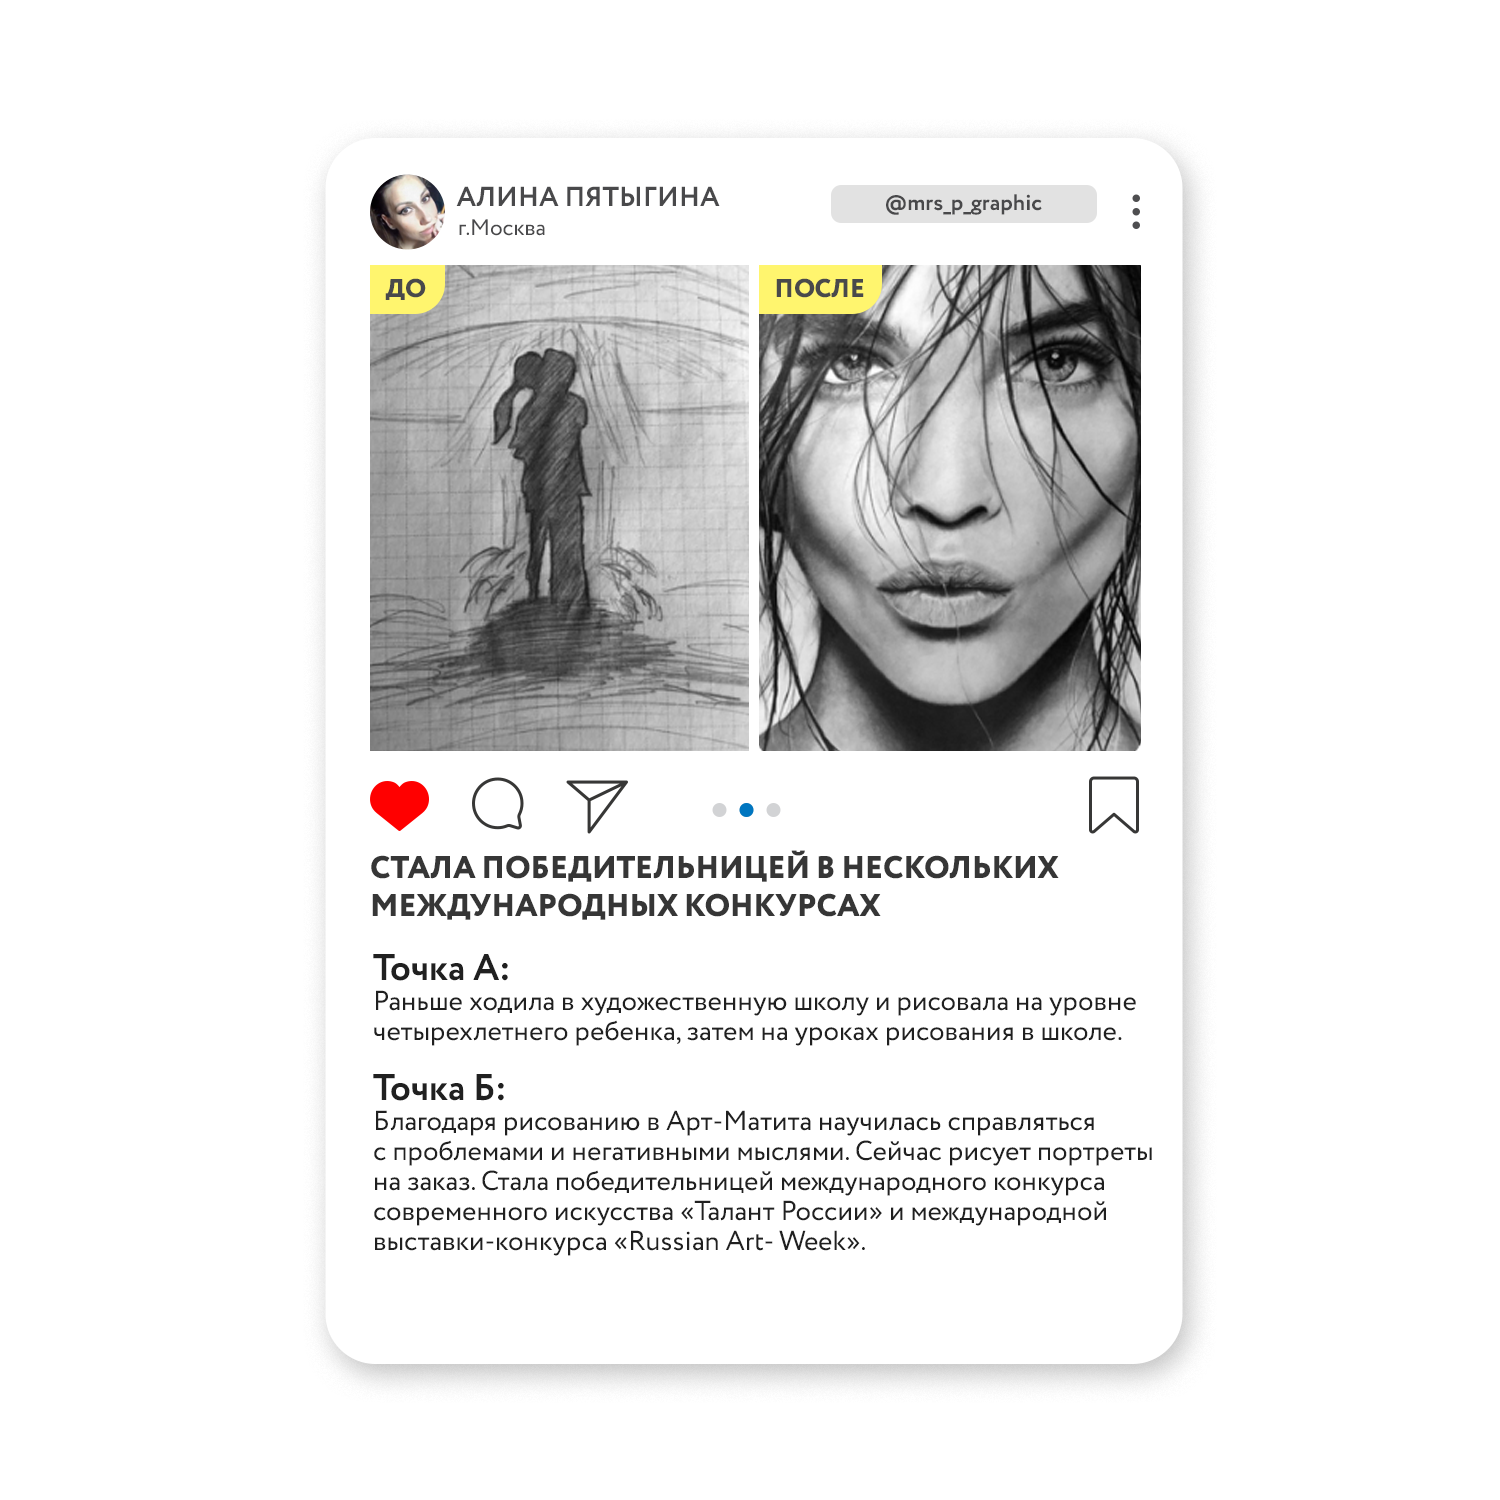
Task: Select the third carousel dot
Action: point(773,810)
